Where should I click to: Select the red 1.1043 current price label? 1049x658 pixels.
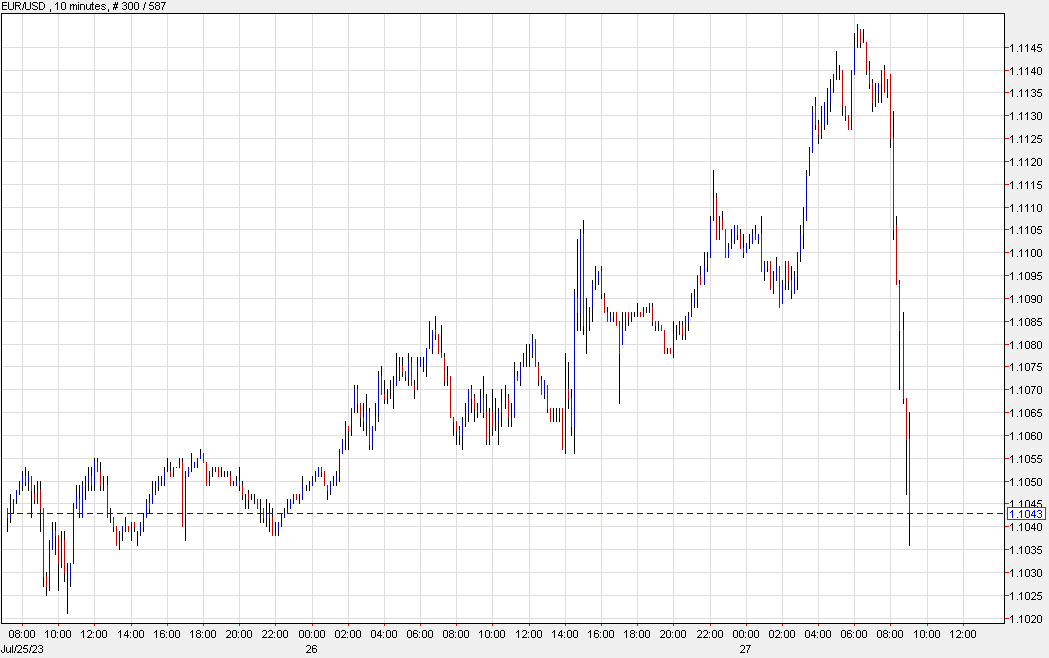1026,514
